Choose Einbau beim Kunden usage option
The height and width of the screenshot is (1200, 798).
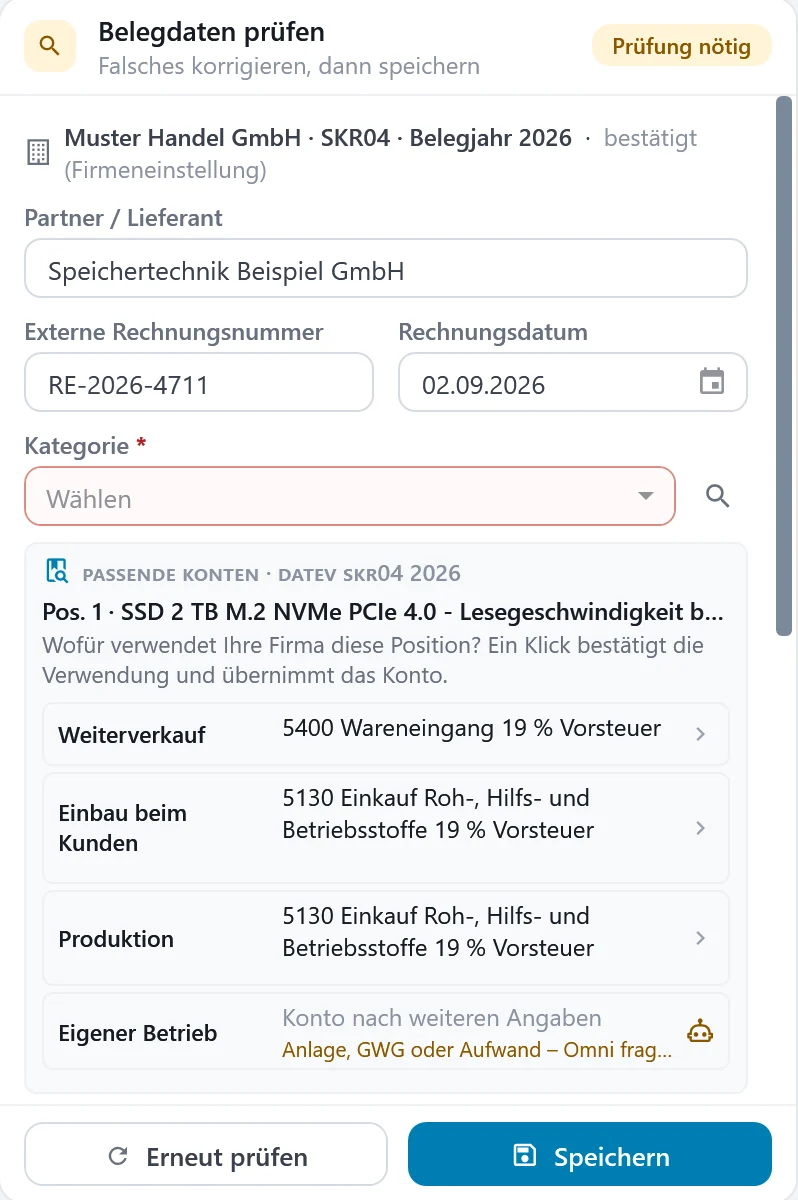(x=386, y=828)
